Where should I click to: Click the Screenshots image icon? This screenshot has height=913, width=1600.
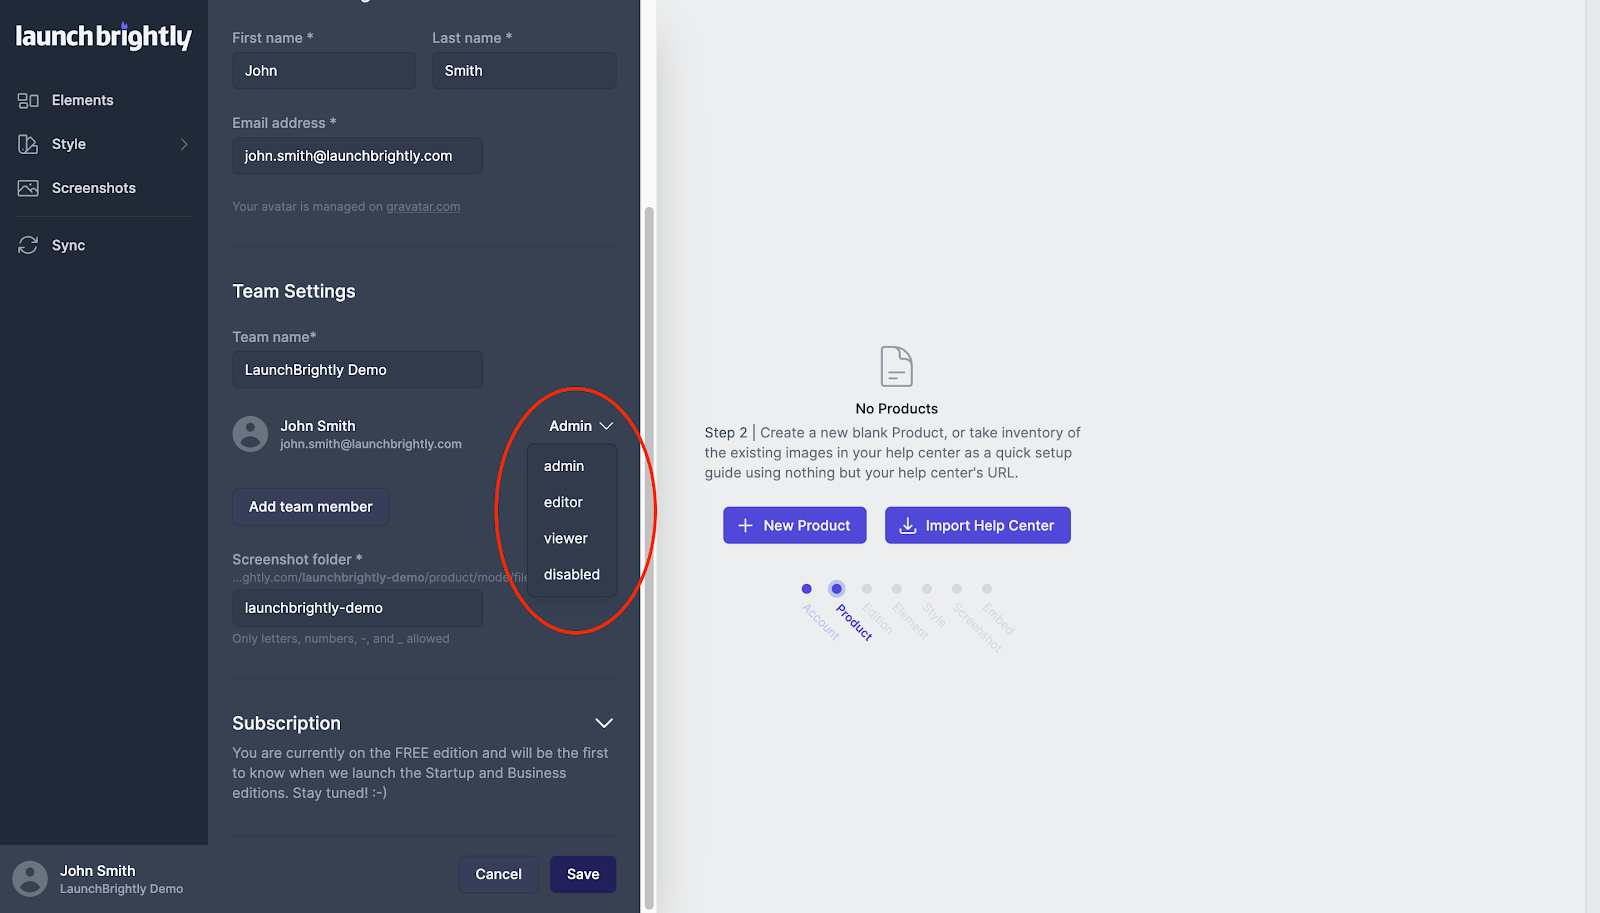pyautogui.click(x=28, y=188)
